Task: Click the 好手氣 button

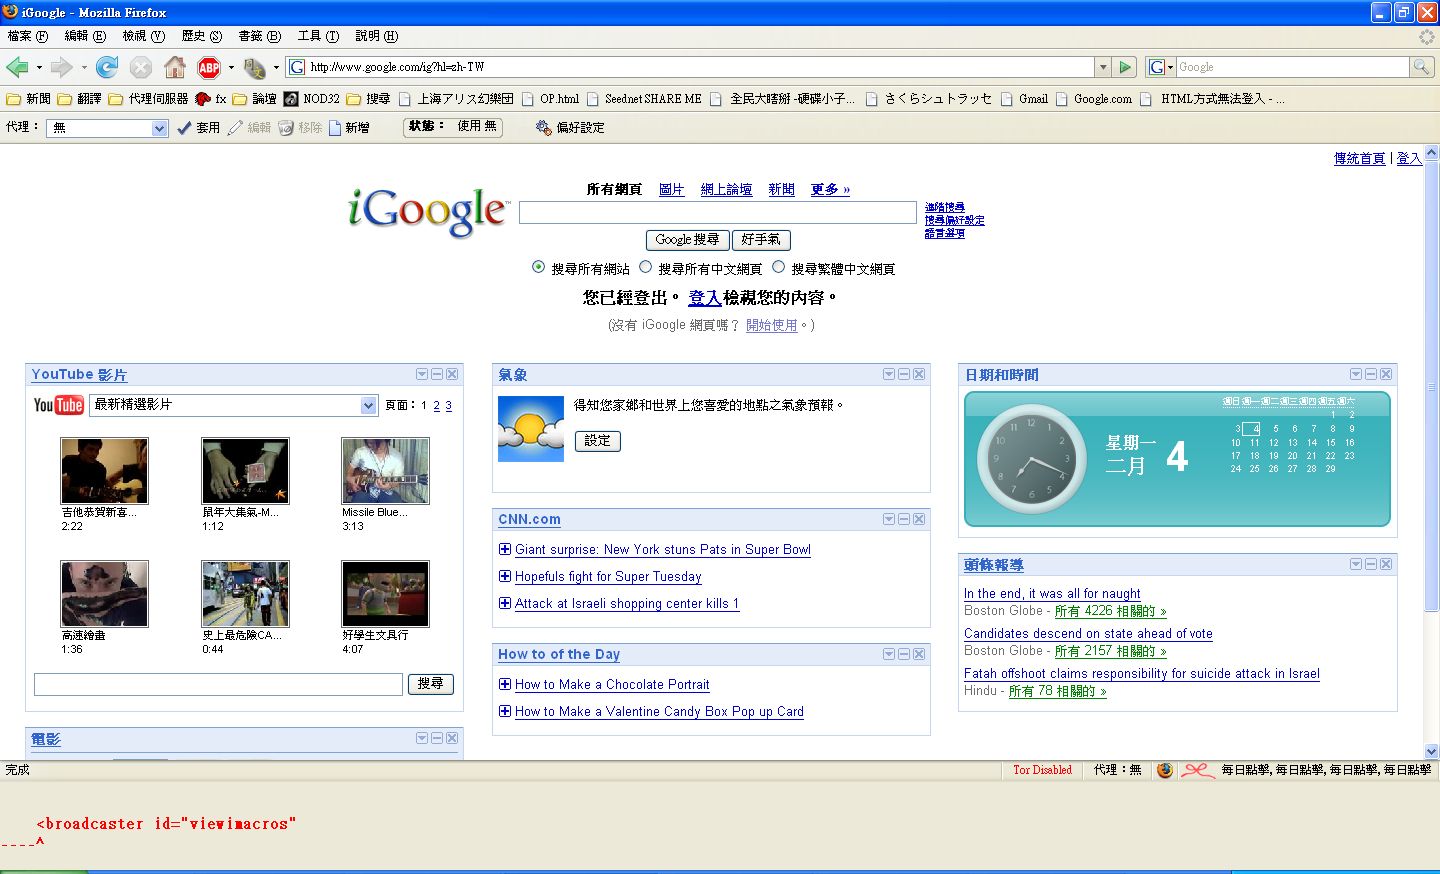Action: (x=761, y=240)
